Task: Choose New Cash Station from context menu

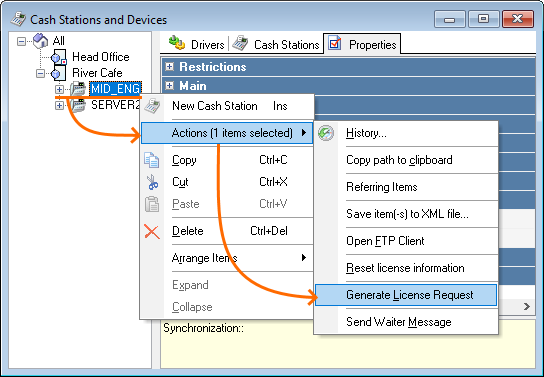Action: click(x=227, y=106)
